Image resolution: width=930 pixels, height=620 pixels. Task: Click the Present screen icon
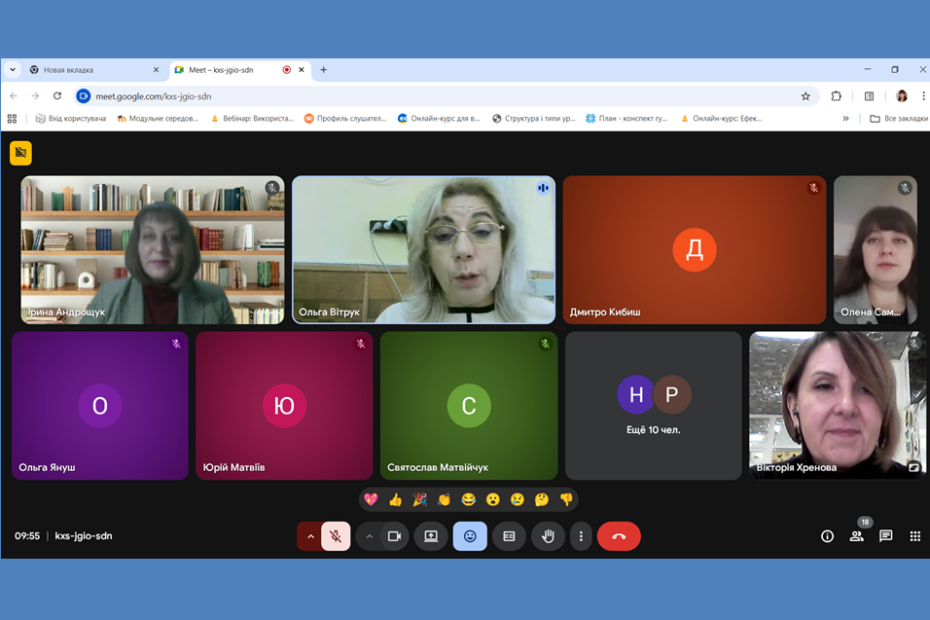coord(431,536)
